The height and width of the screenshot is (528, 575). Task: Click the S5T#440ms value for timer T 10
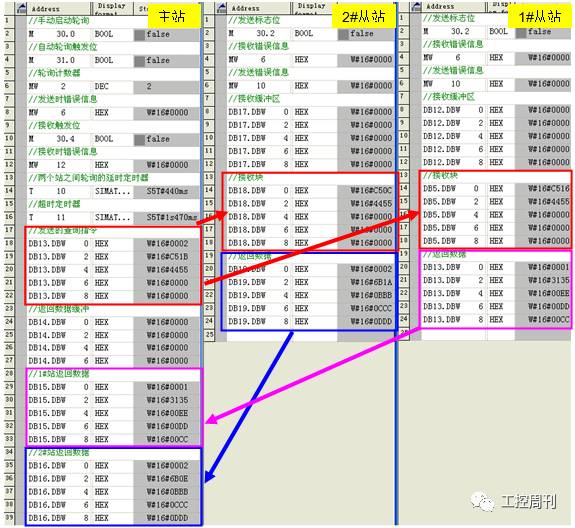point(167,191)
